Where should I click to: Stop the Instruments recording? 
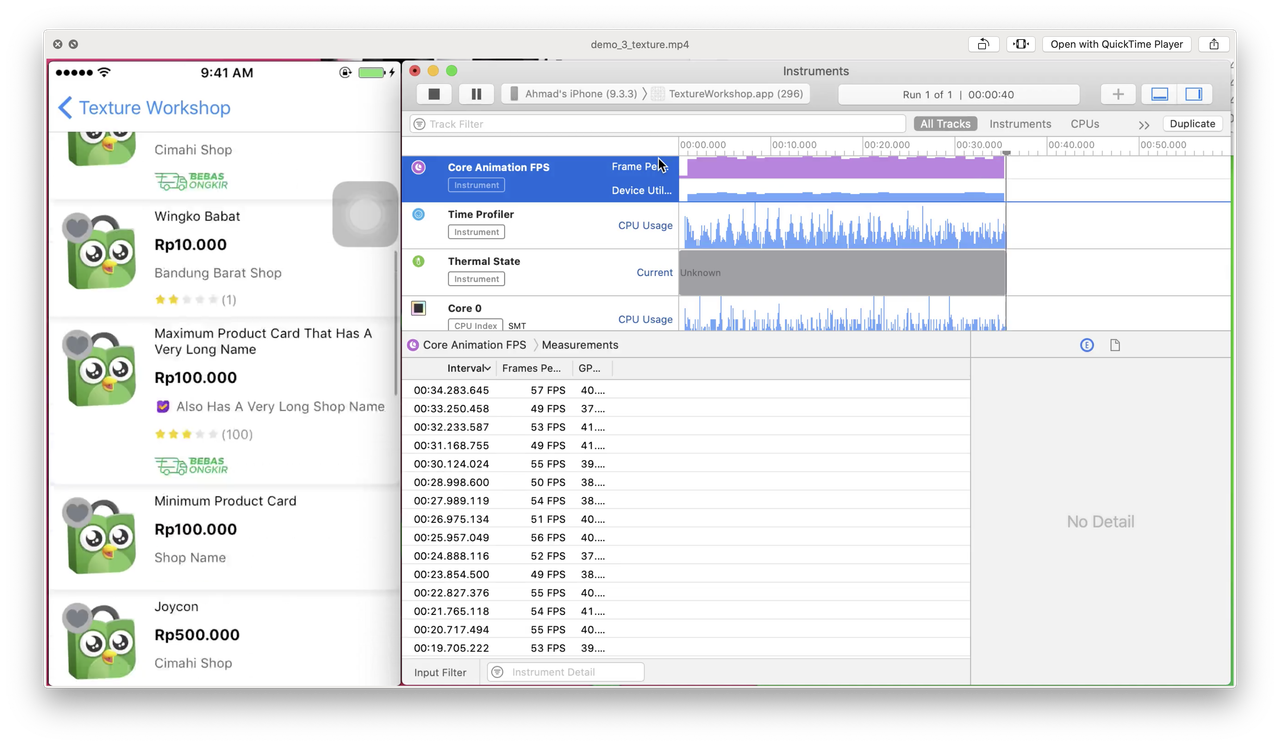coord(434,94)
